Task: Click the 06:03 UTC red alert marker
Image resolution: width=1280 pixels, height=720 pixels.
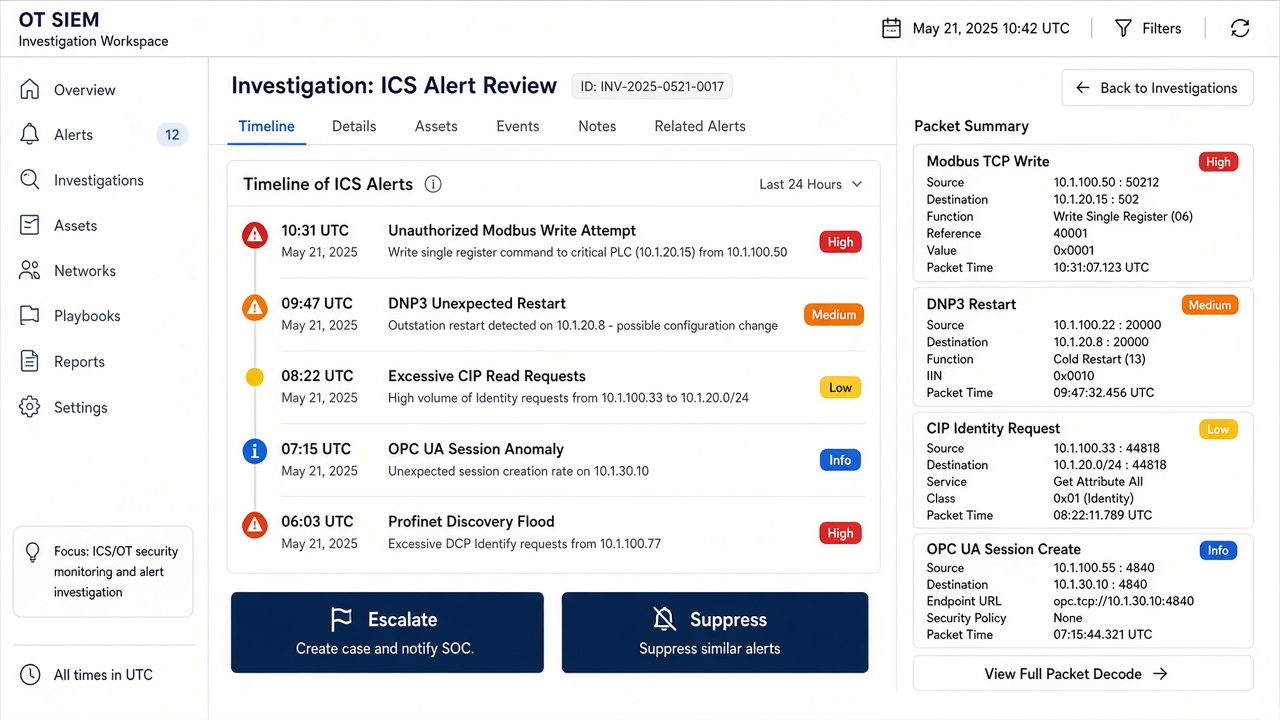Action: 255,524
